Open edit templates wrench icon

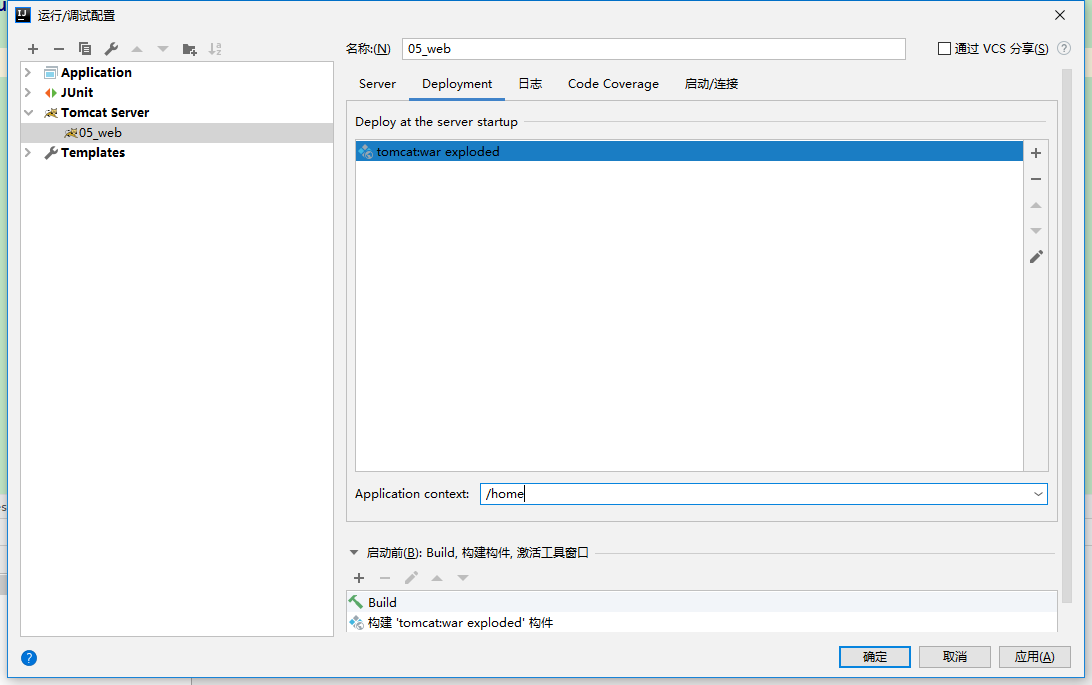(x=111, y=49)
